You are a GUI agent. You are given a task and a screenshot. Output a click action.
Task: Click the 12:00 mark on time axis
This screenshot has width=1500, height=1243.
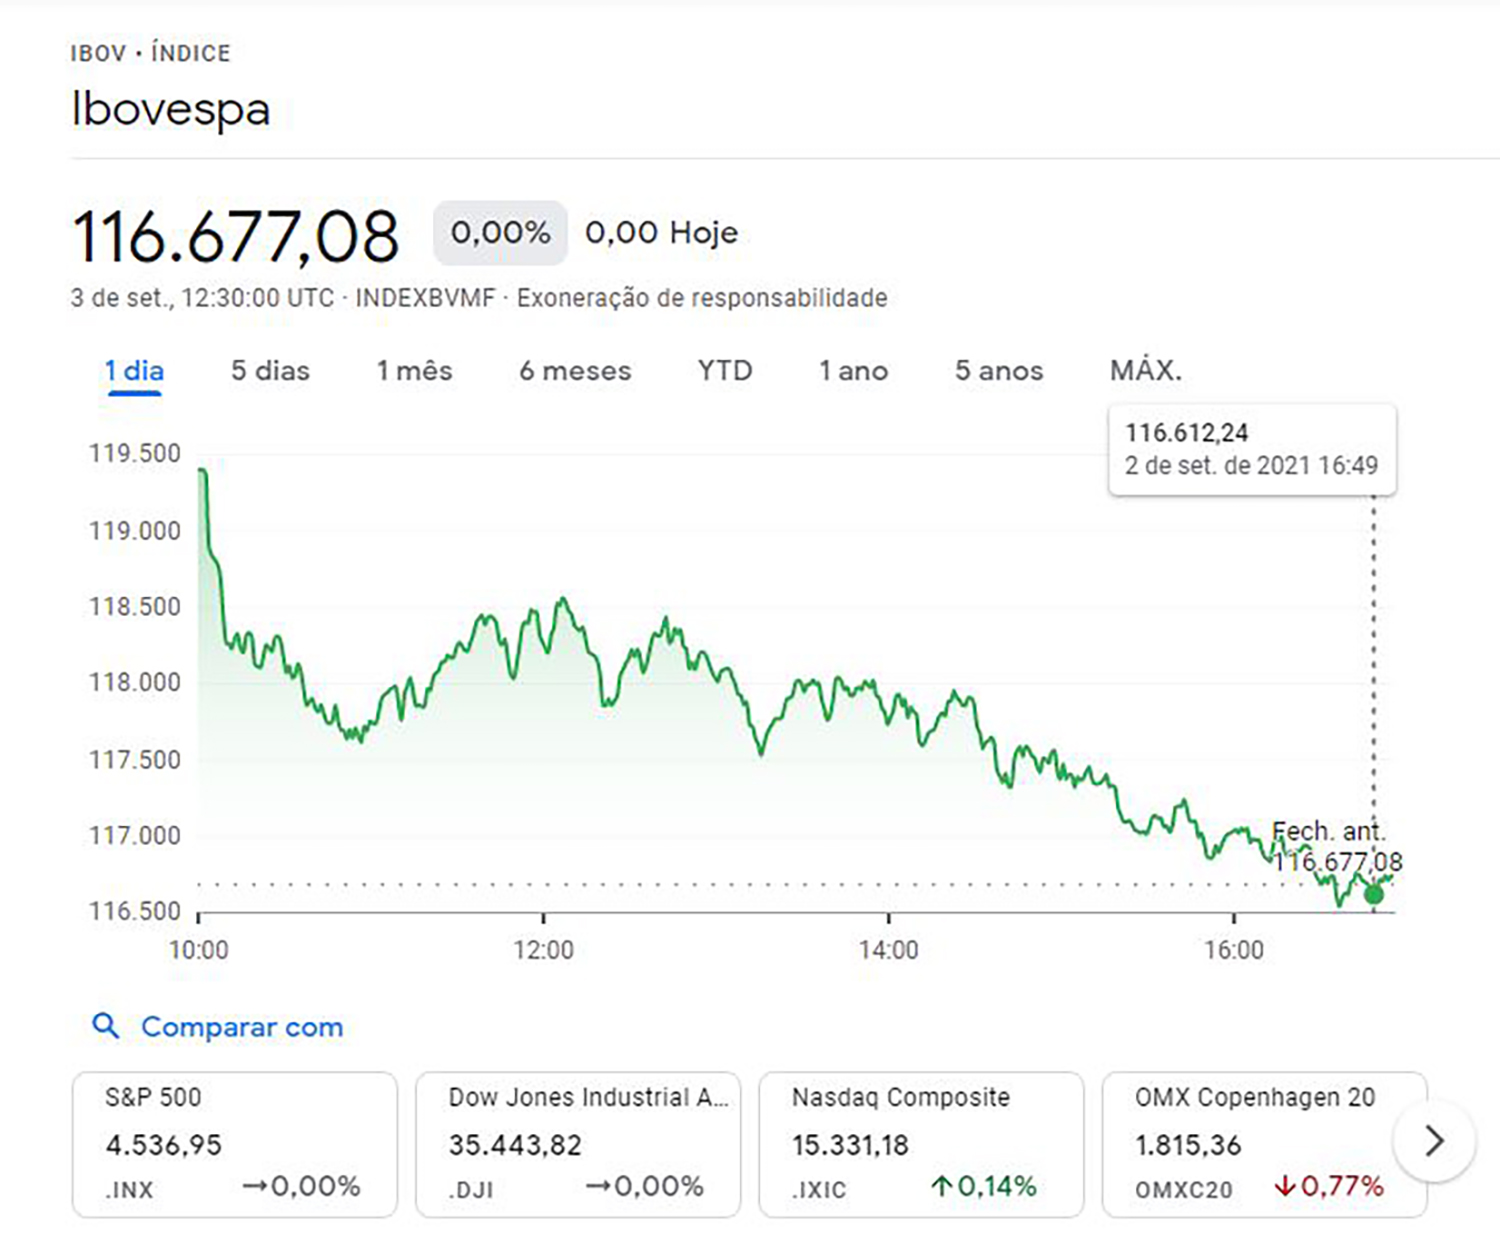pyautogui.click(x=543, y=948)
